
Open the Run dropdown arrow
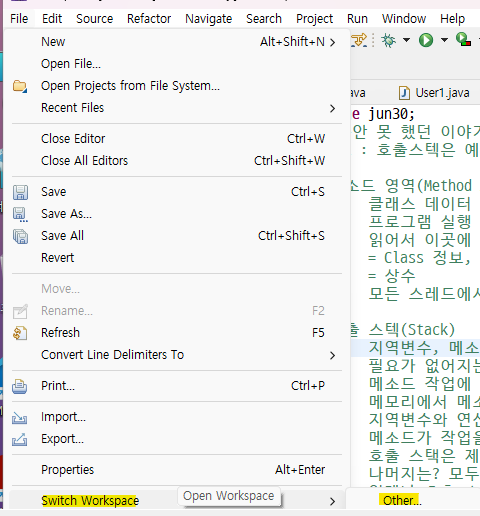point(444,40)
